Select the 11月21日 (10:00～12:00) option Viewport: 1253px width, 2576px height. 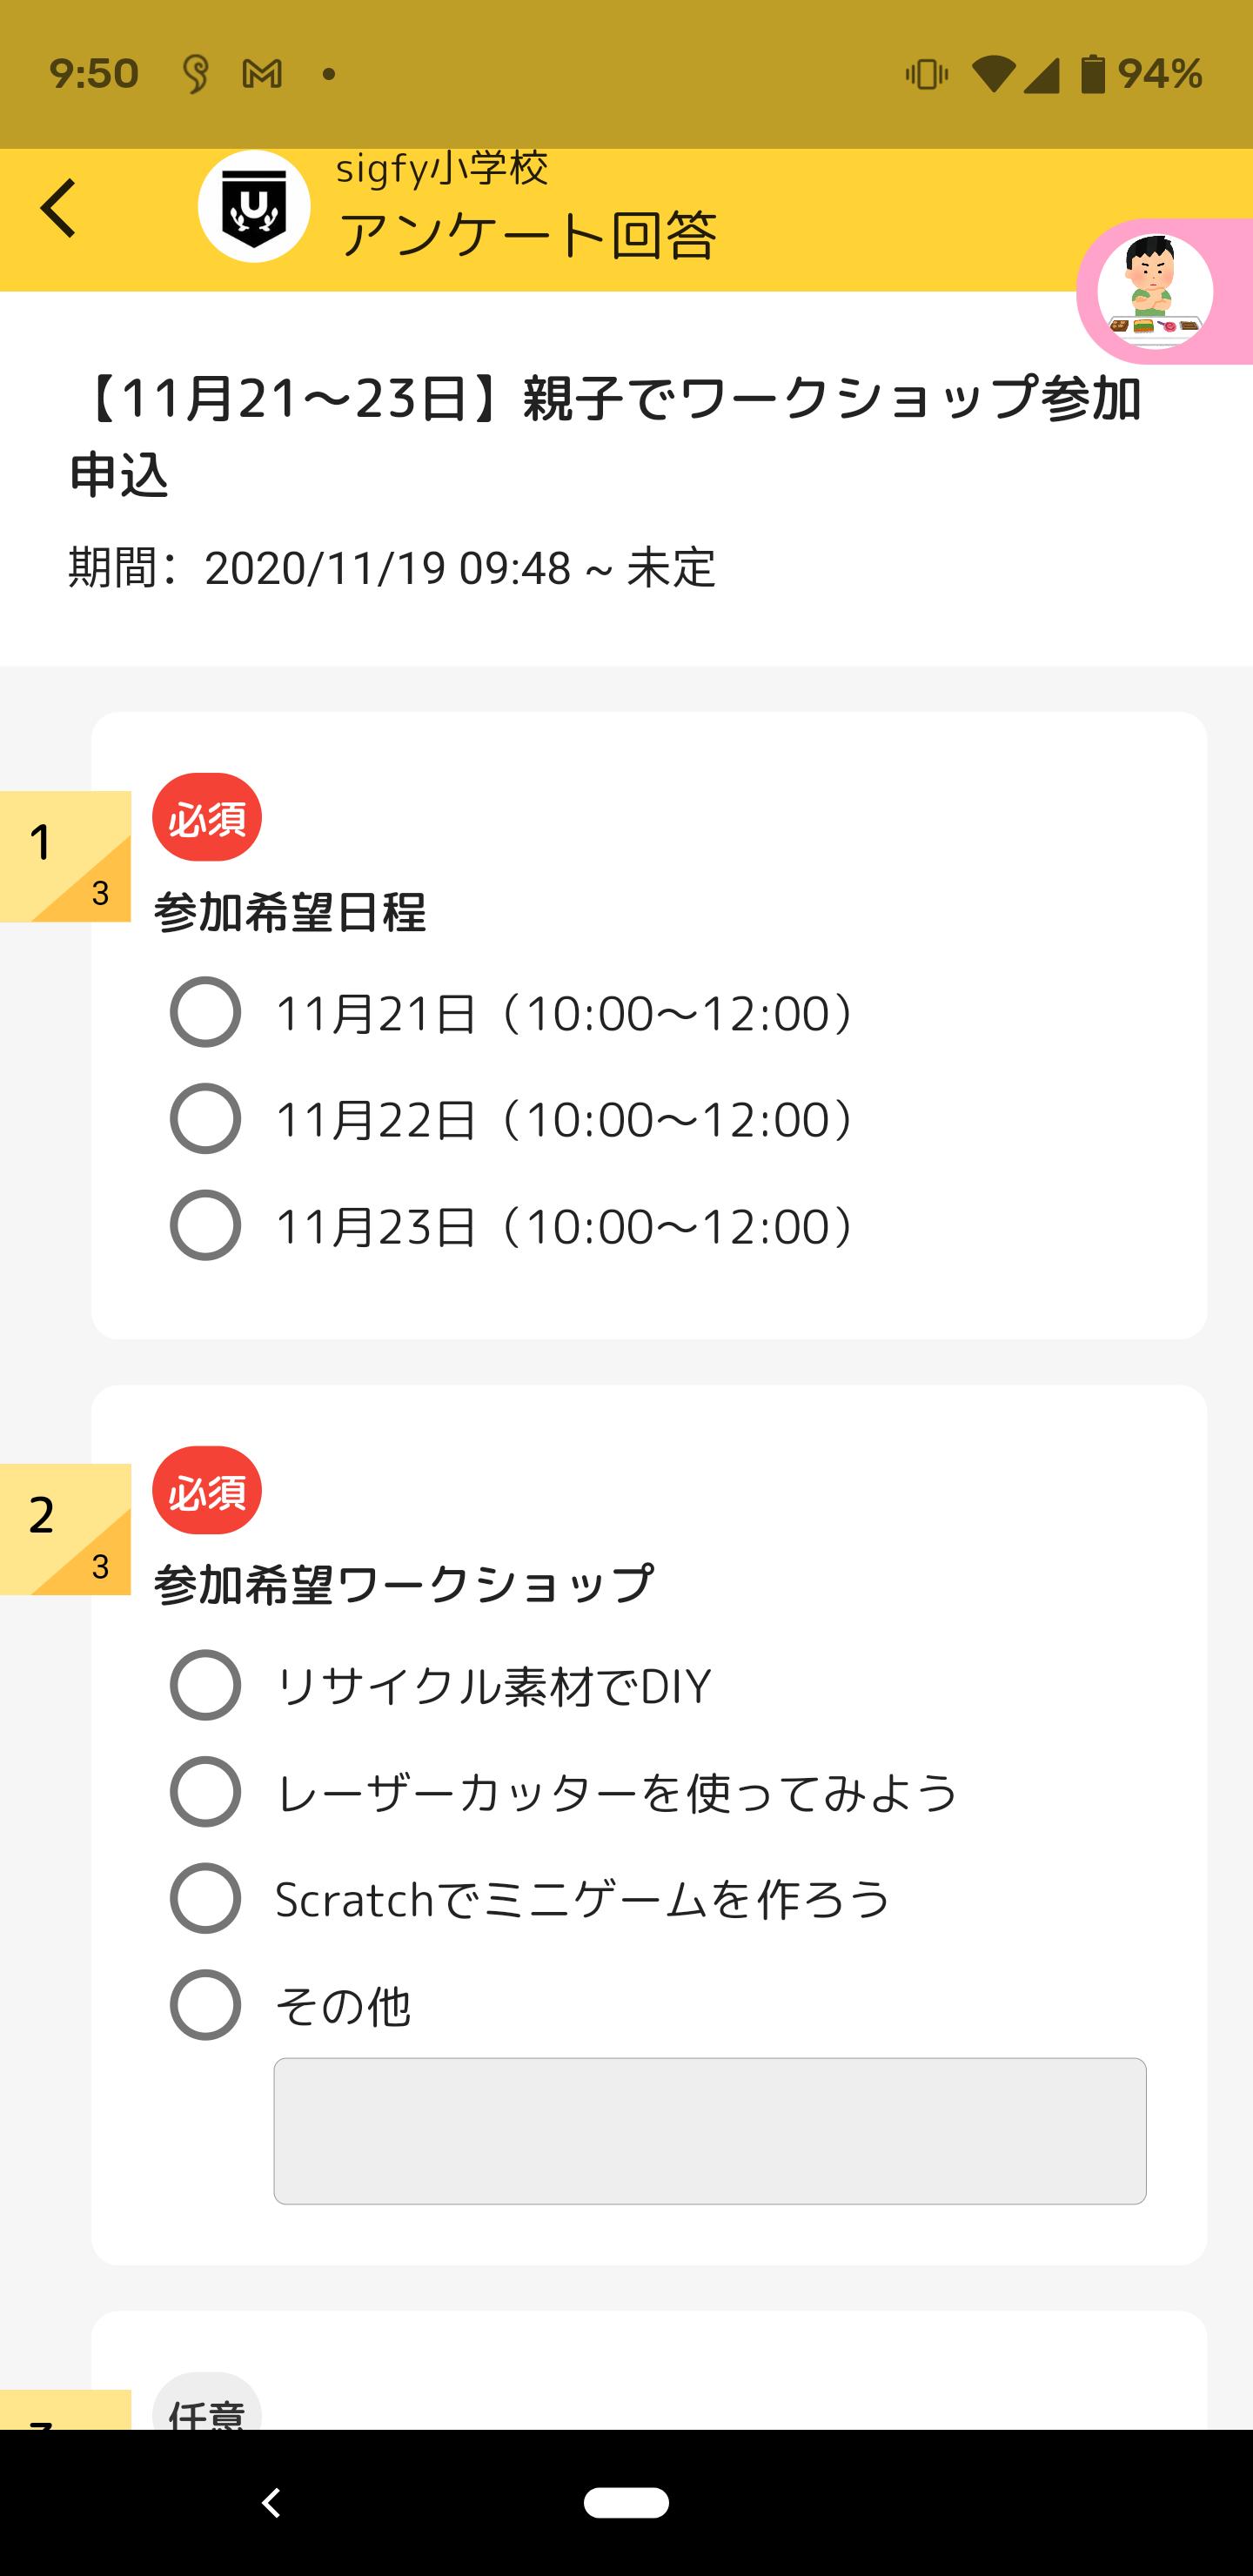point(206,1012)
